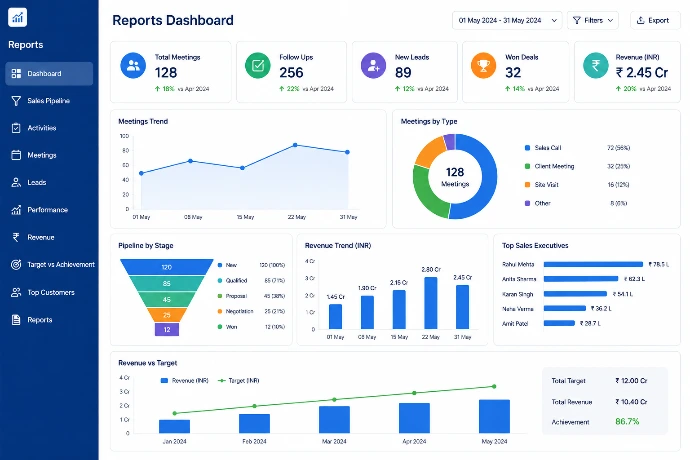Click the date range chevron arrow
Image resolution: width=690 pixels, height=460 pixels.
point(554,21)
